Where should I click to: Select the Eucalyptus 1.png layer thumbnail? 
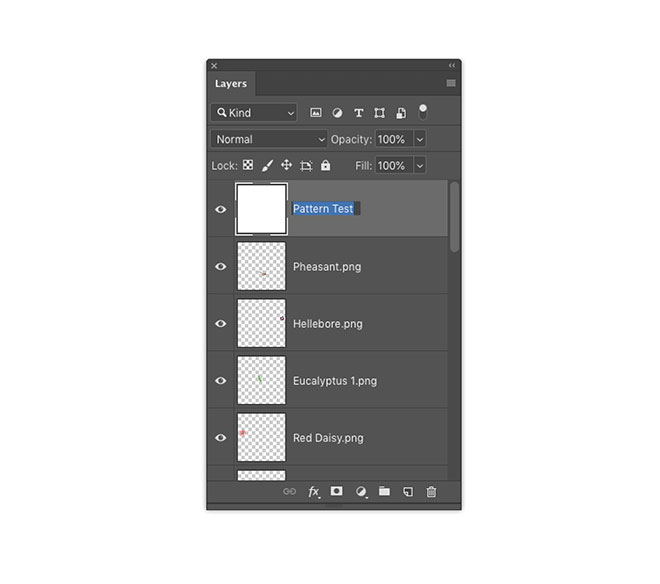pyautogui.click(x=261, y=380)
